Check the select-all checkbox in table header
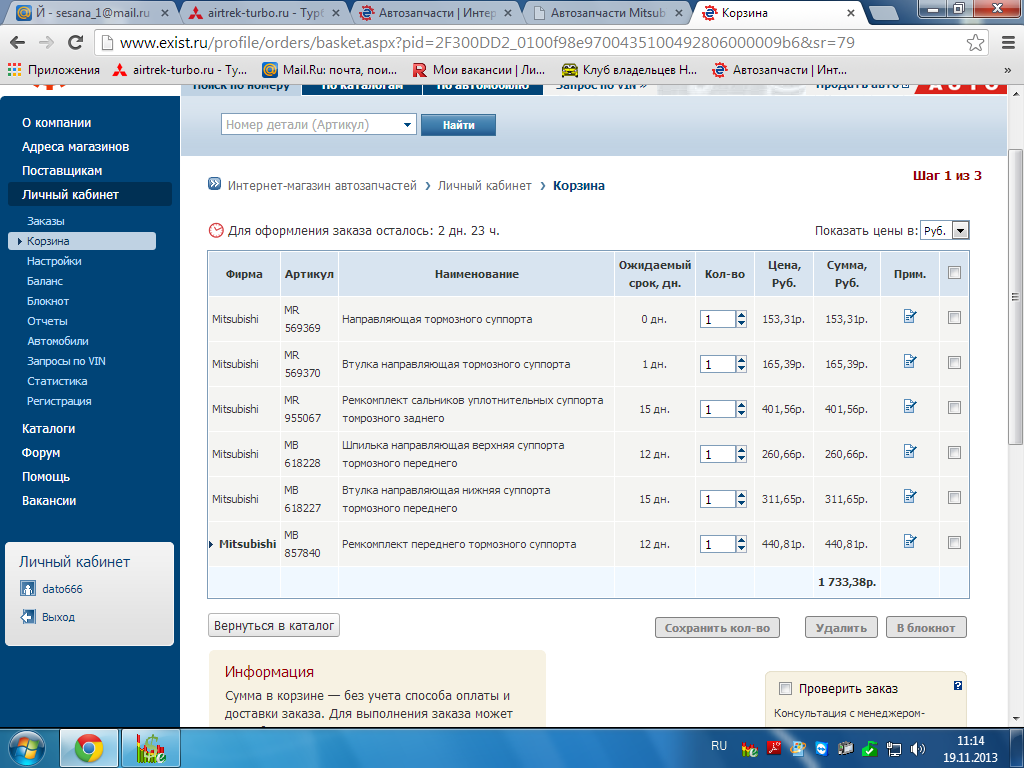This screenshot has height=768, width=1024. click(x=954, y=273)
